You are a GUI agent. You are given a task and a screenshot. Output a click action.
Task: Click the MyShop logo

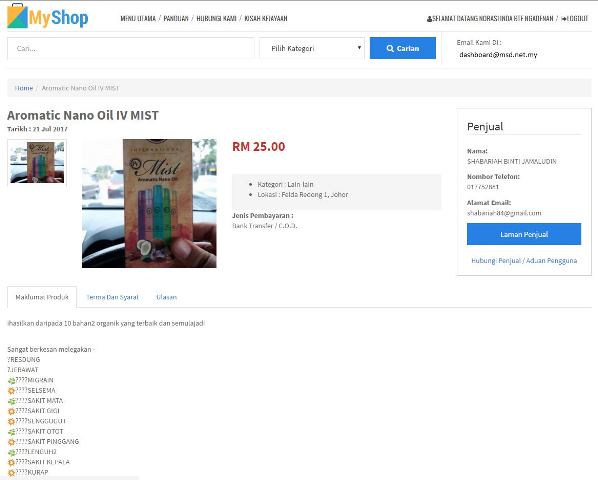click(x=48, y=16)
